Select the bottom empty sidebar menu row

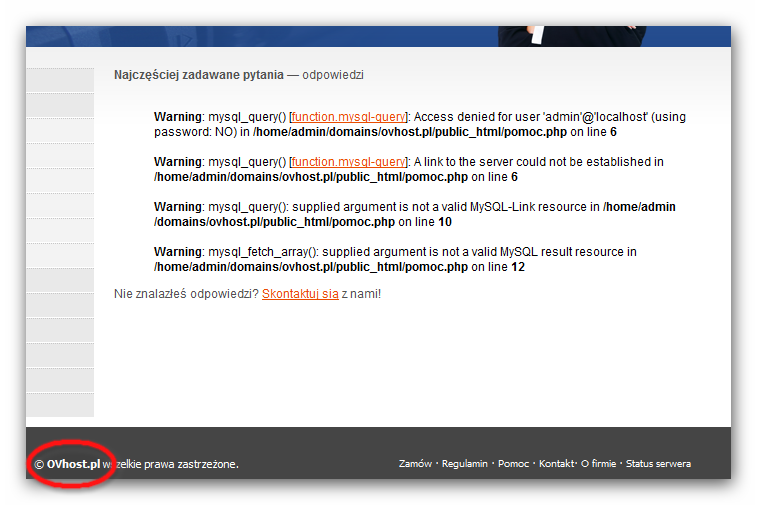pyautogui.click(x=60, y=405)
